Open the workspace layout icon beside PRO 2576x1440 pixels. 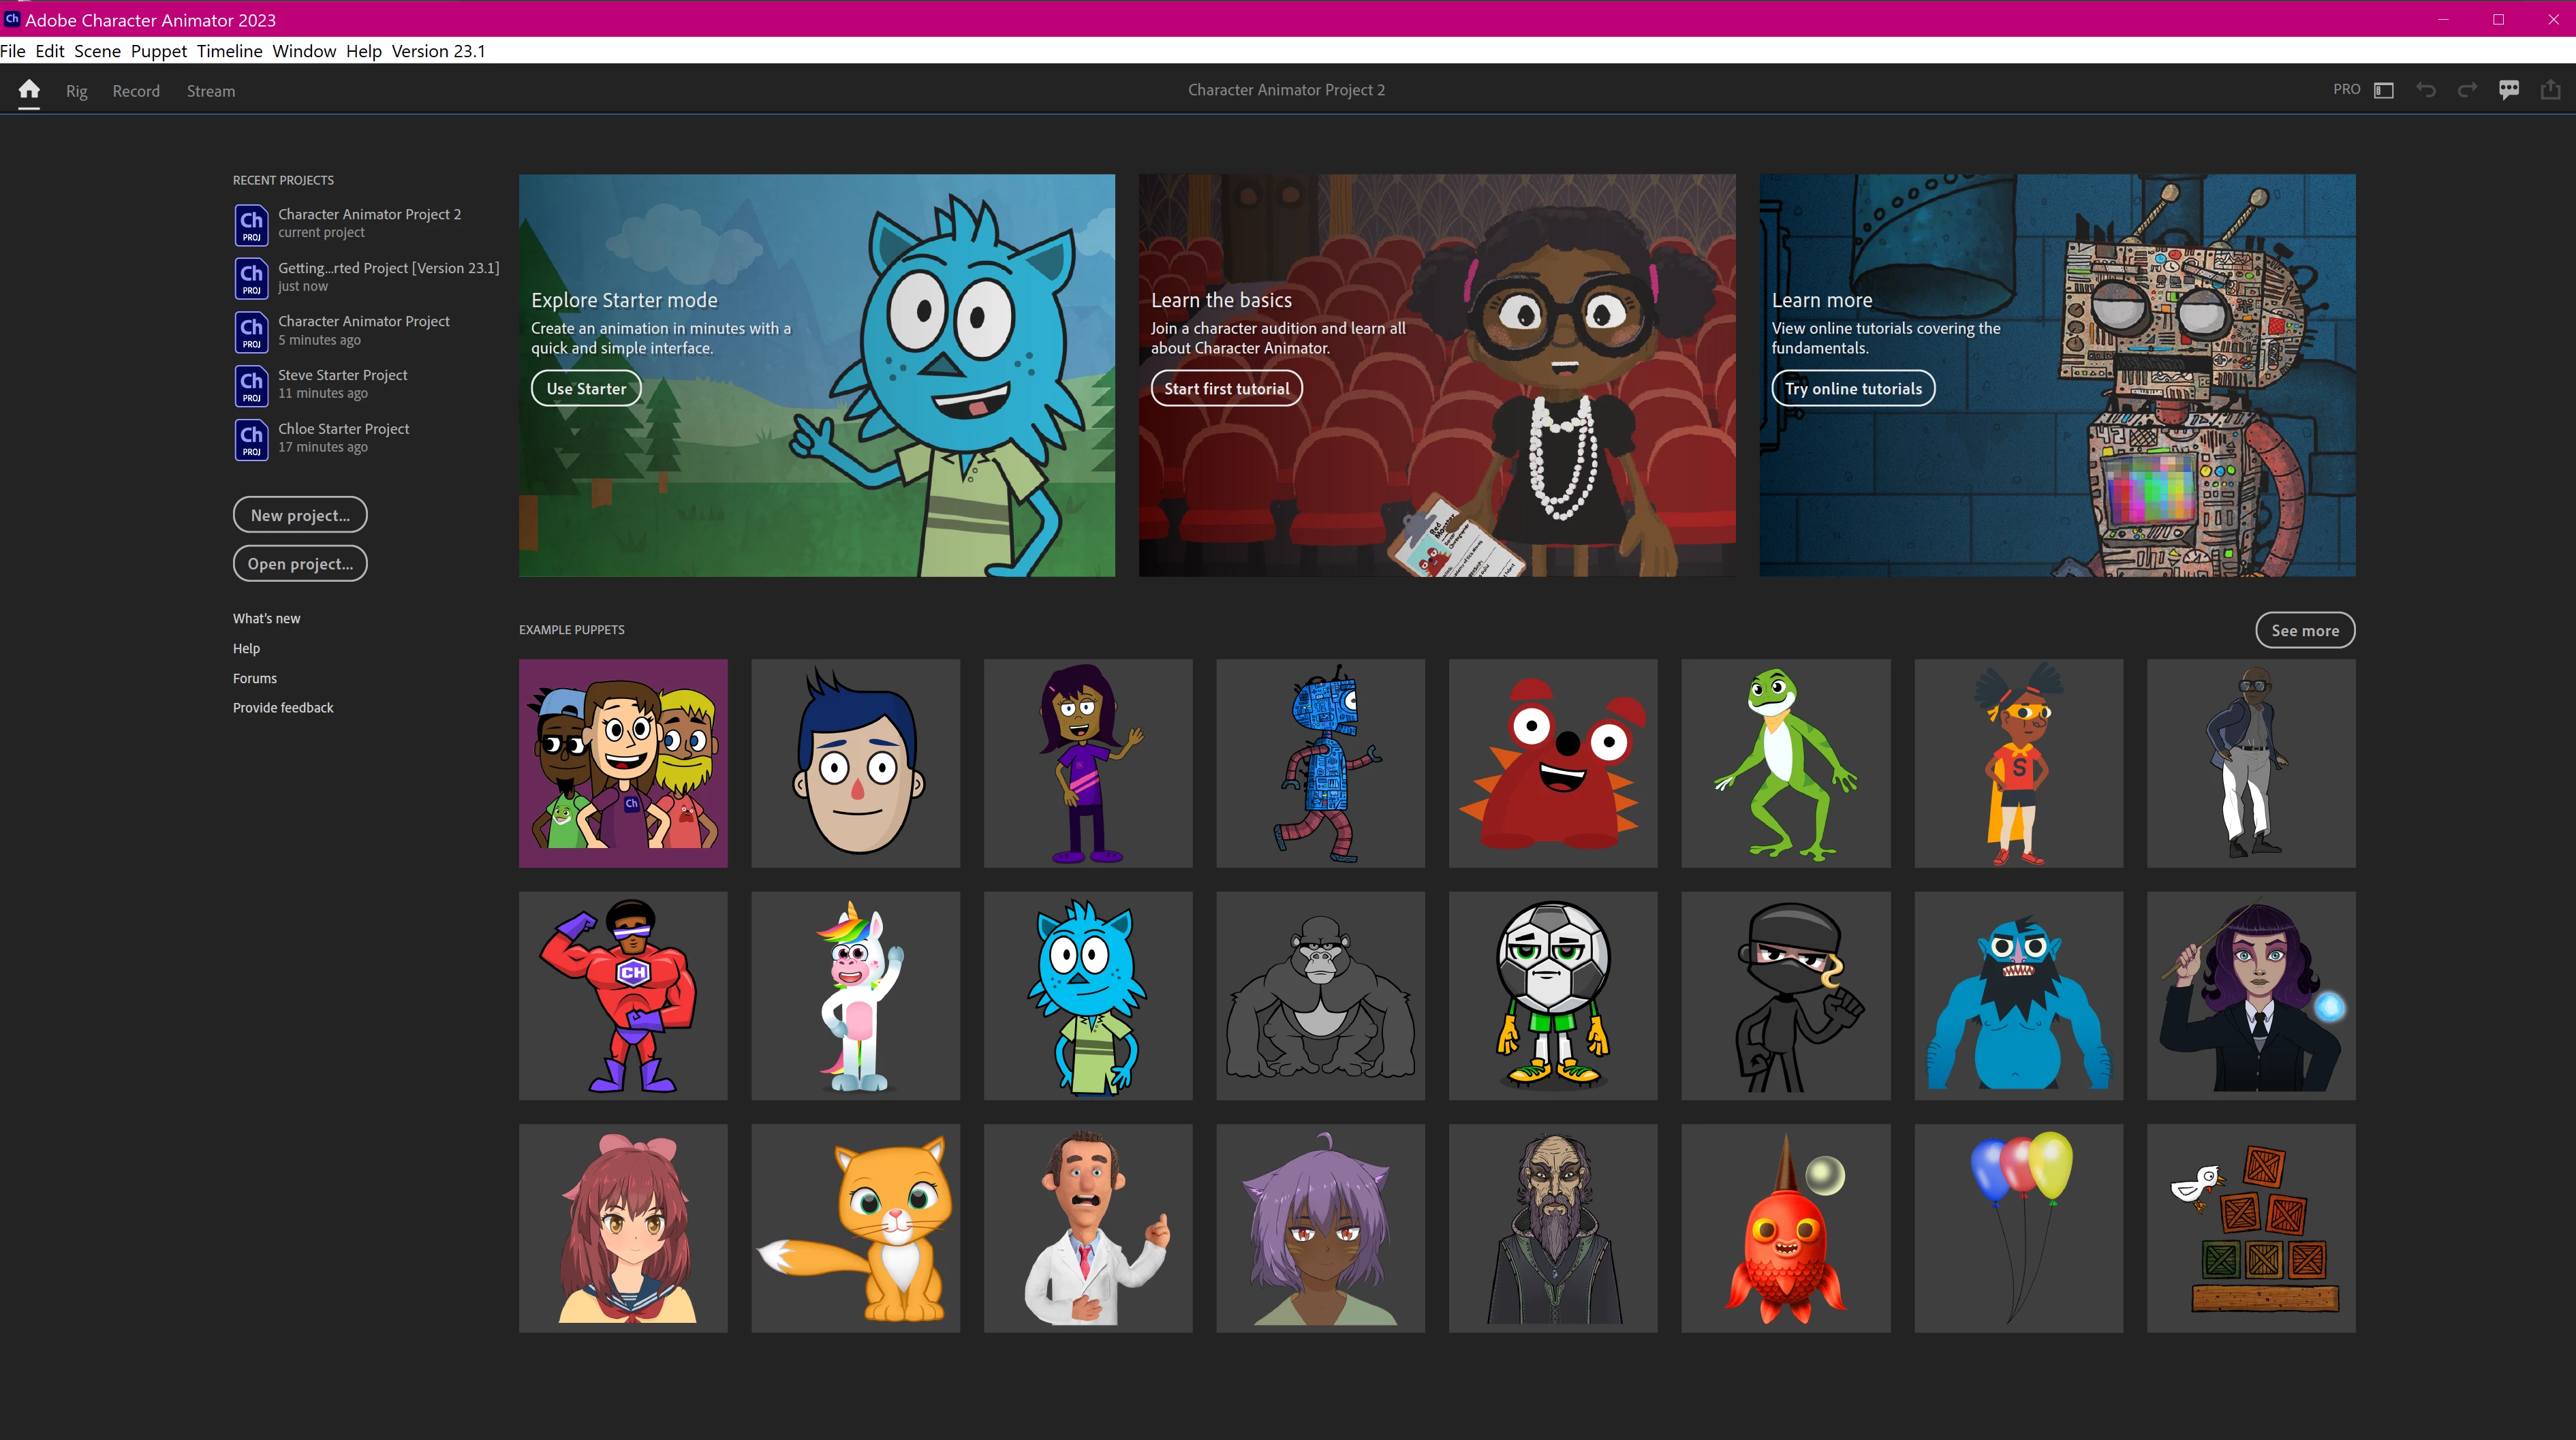tap(2384, 90)
